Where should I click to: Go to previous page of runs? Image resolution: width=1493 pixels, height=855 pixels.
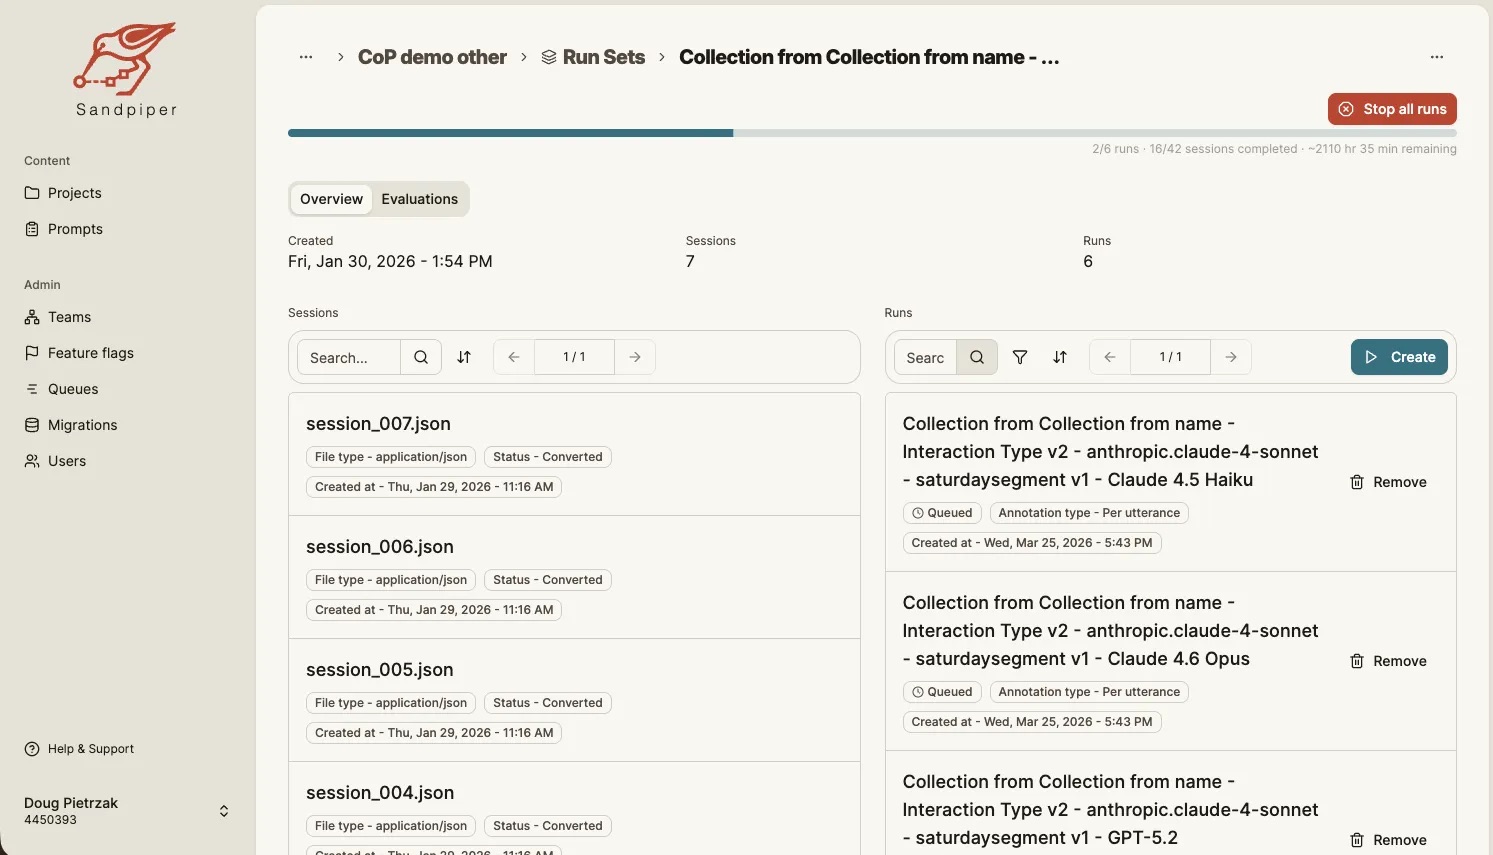[1110, 357]
